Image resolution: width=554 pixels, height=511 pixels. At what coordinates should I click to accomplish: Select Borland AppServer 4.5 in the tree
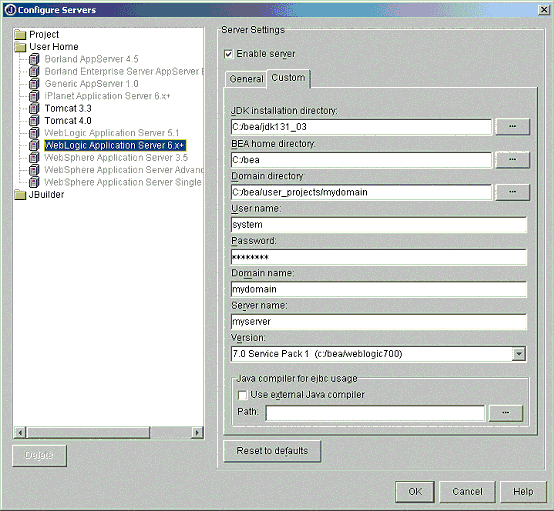(91, 59)
